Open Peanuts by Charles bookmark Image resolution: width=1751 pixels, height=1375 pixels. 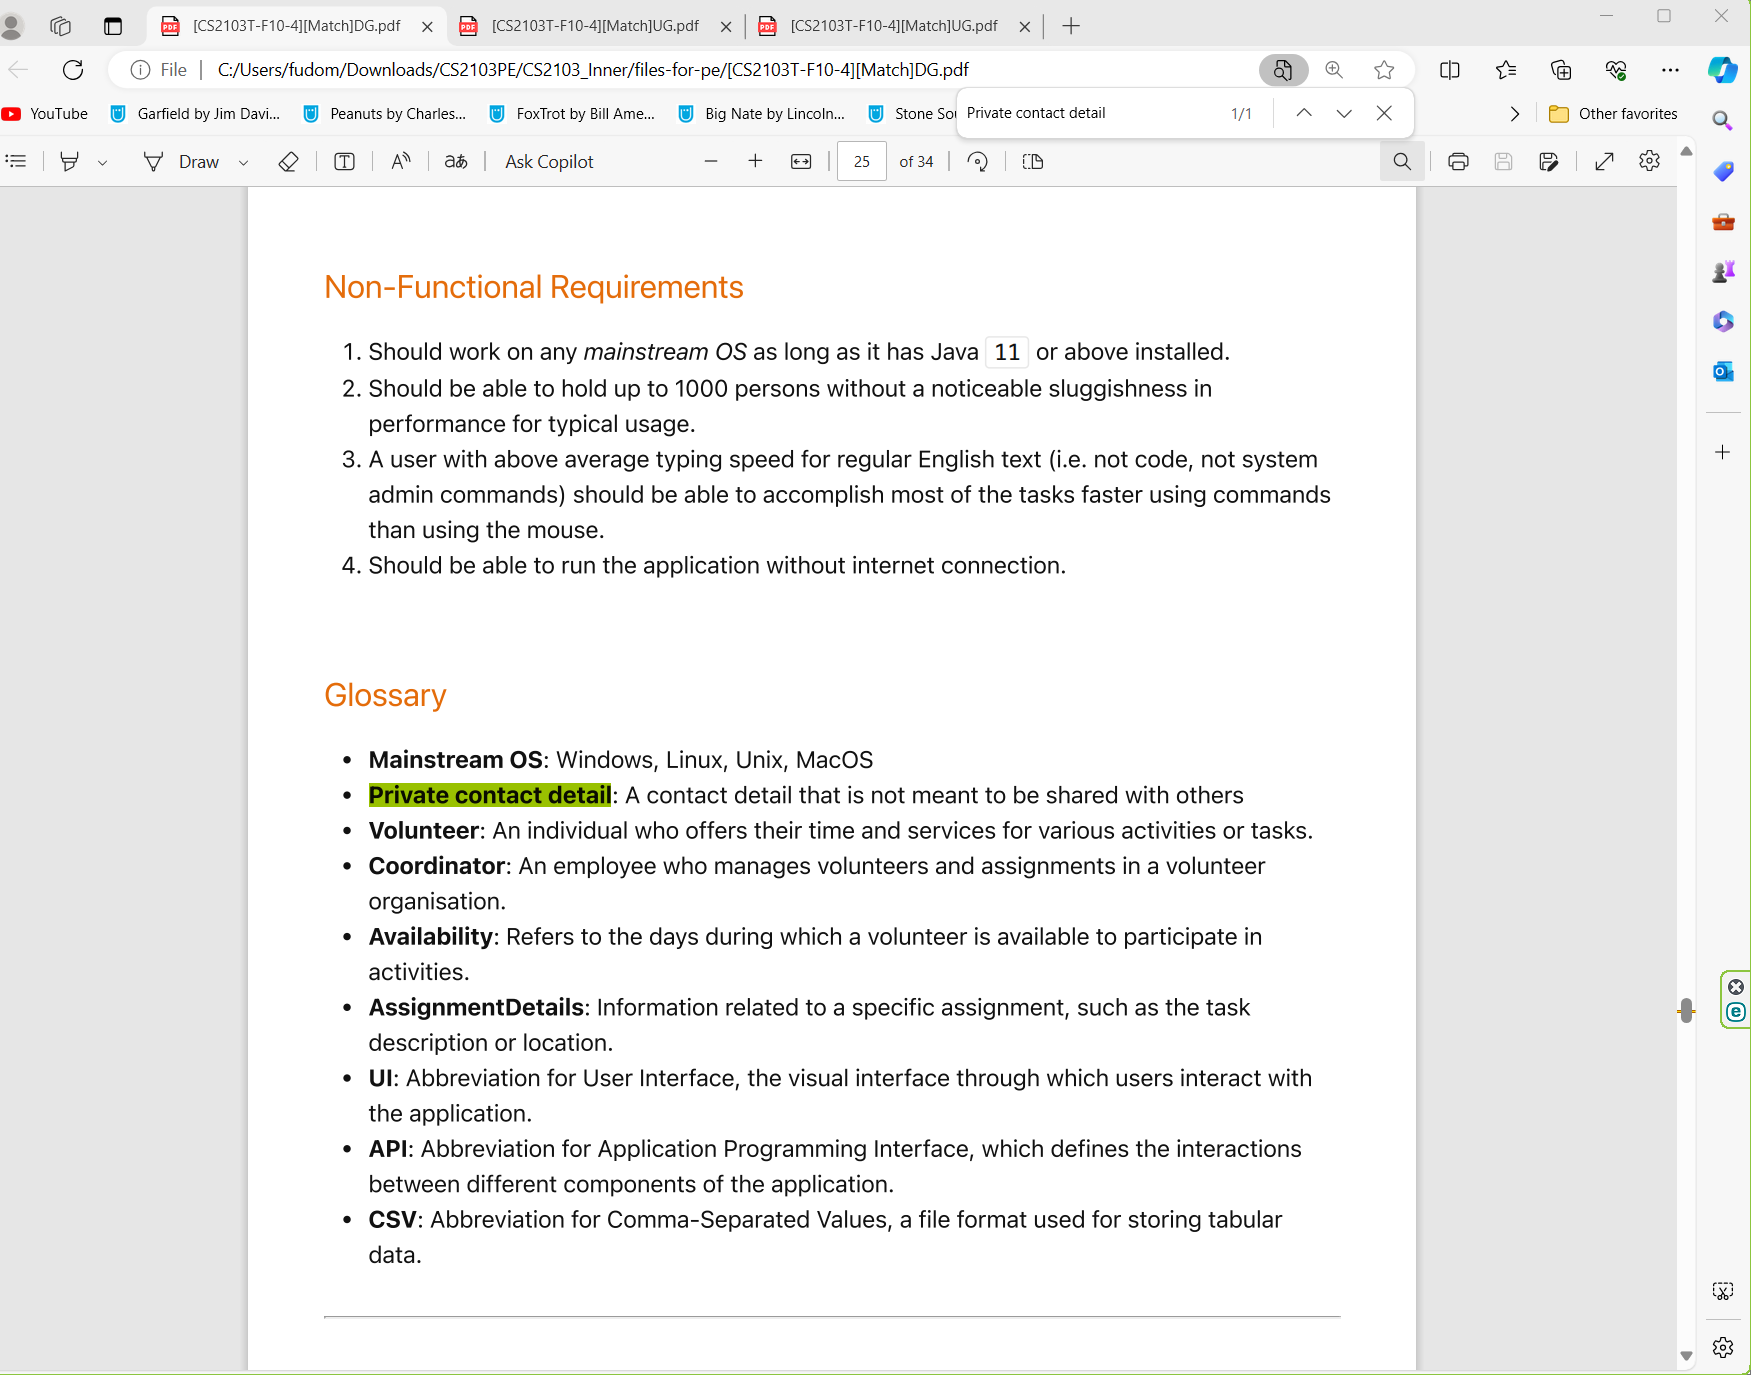click(x=385, y=114)
